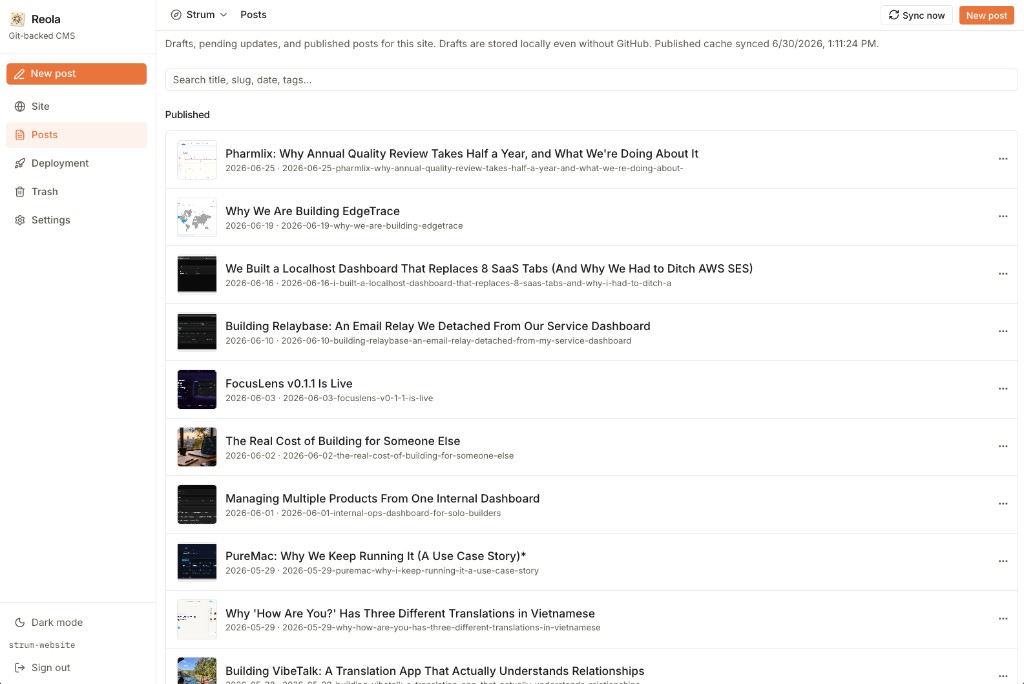Open more options for Localhost Dashboard post
1024x684 pixels.
tap(1002, 274)
